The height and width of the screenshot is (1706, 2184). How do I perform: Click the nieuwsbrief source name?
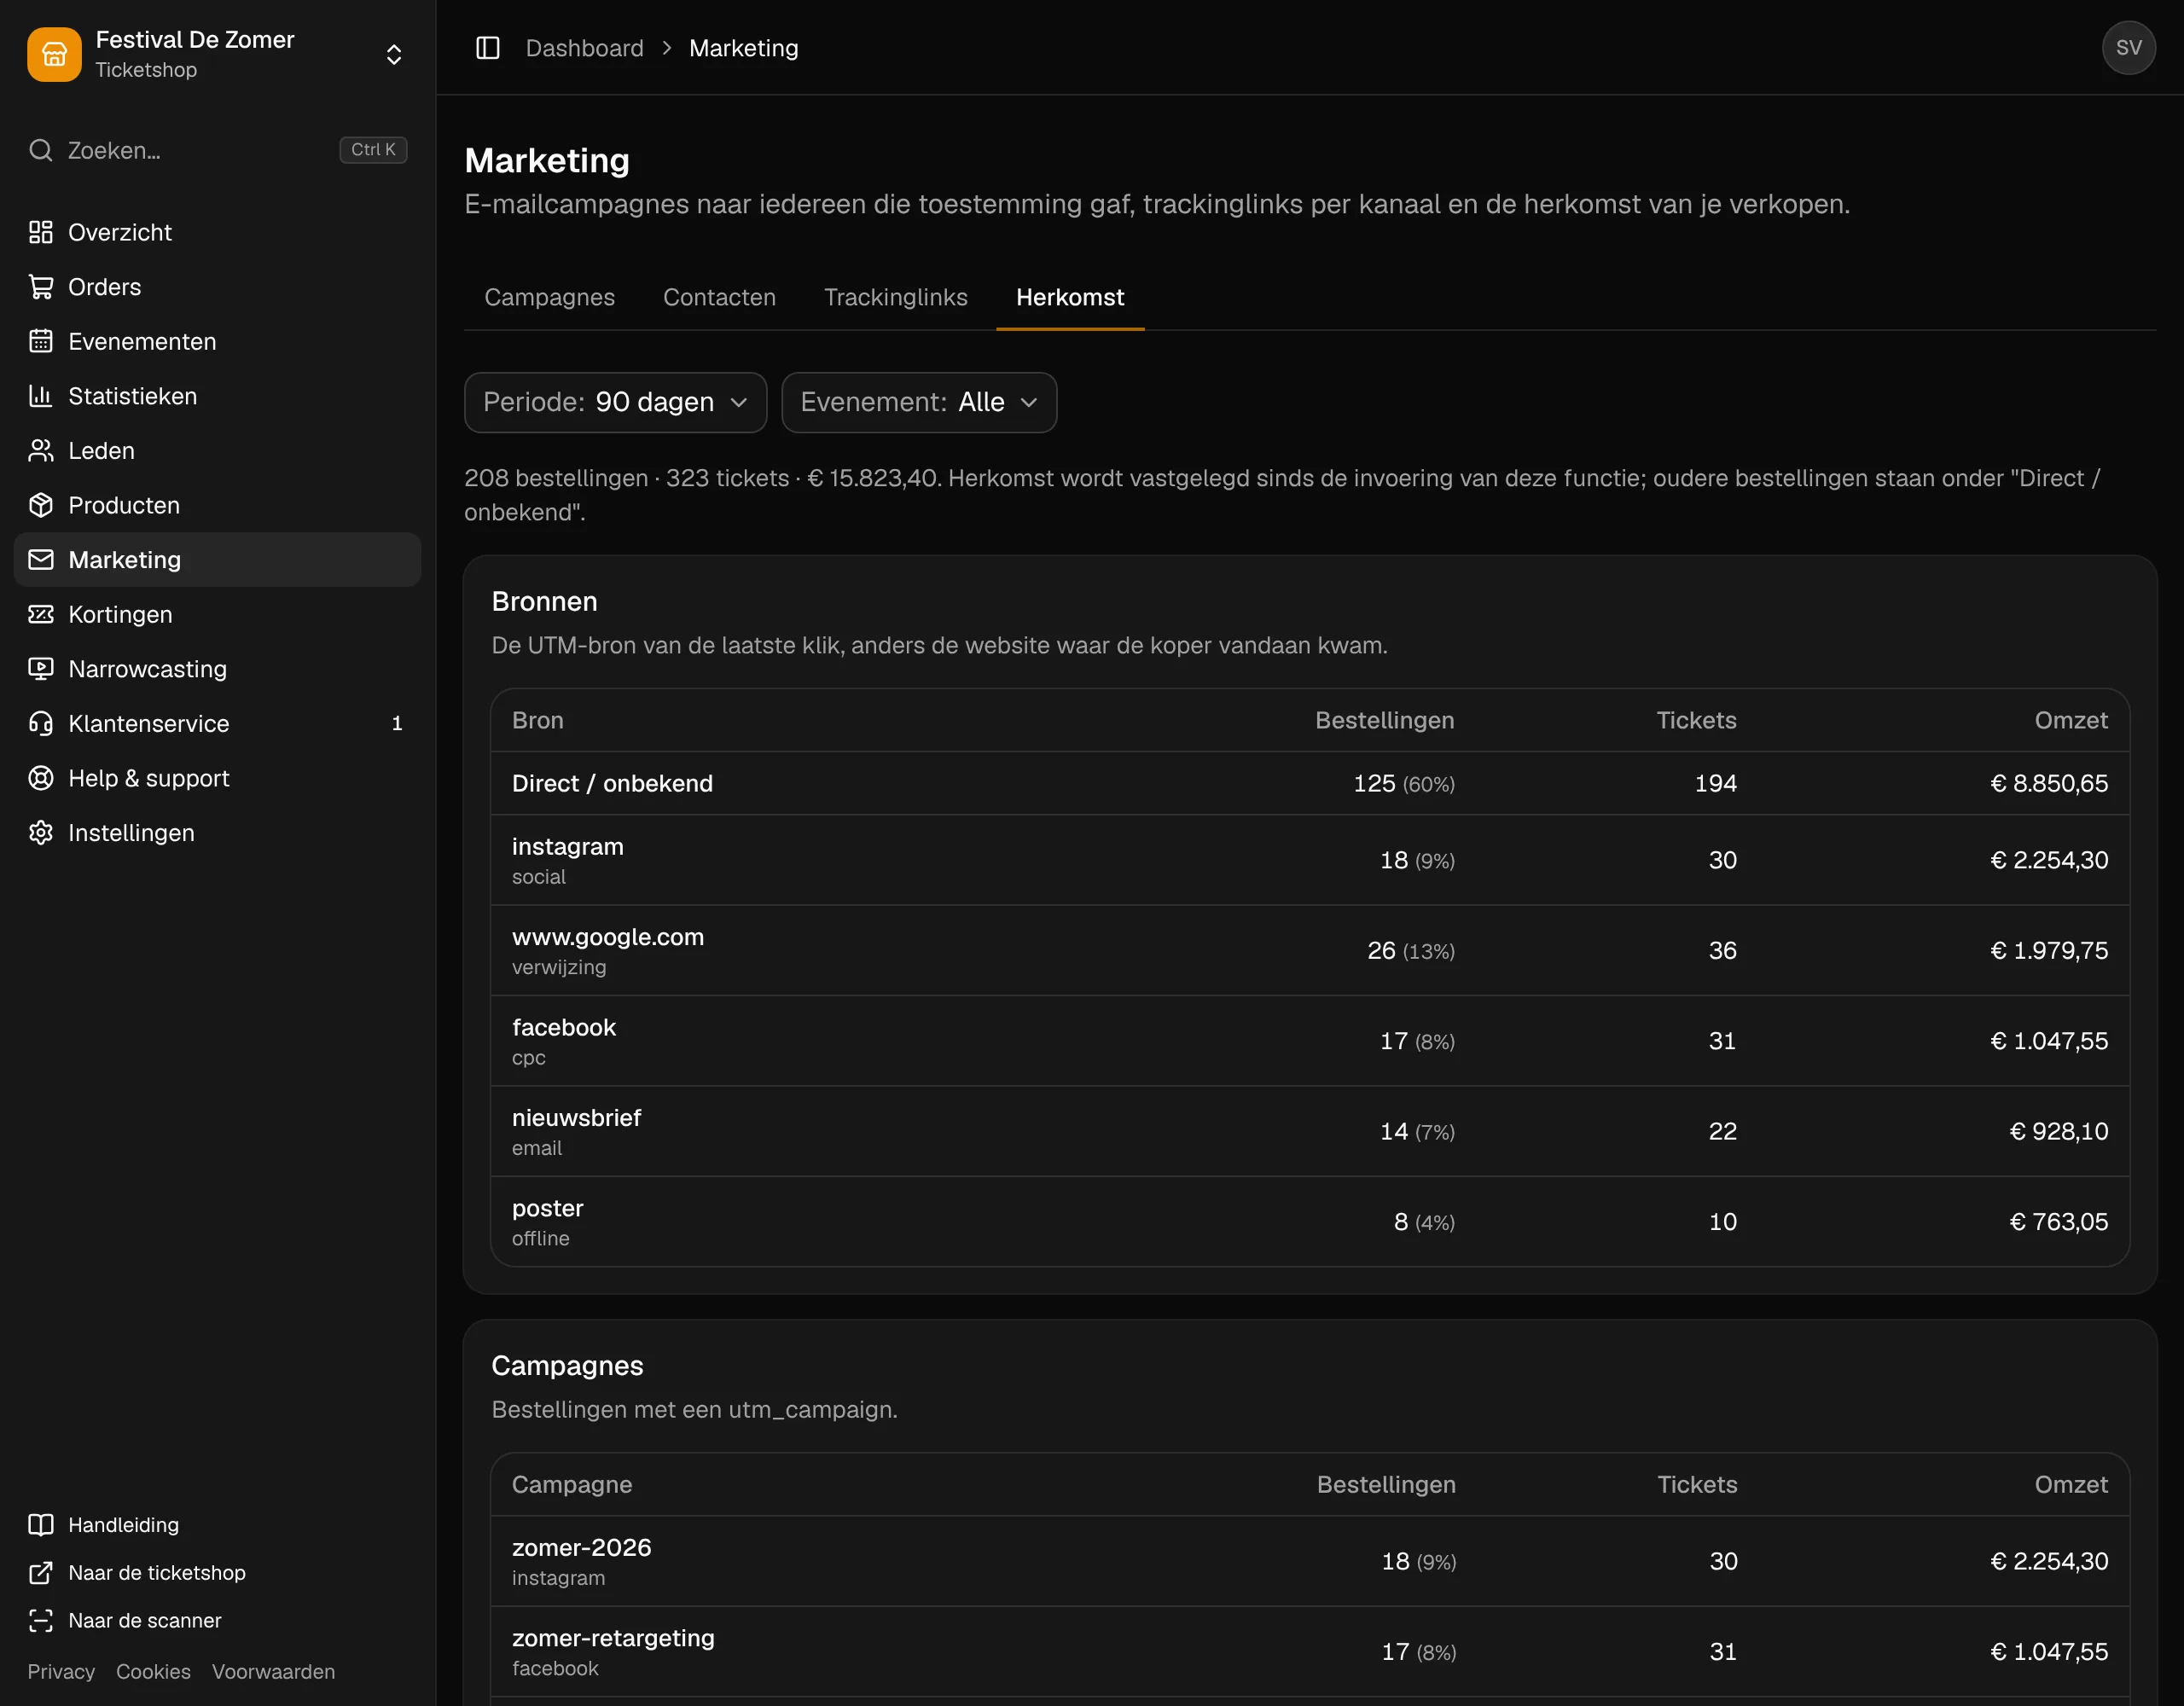(577, 1118)
